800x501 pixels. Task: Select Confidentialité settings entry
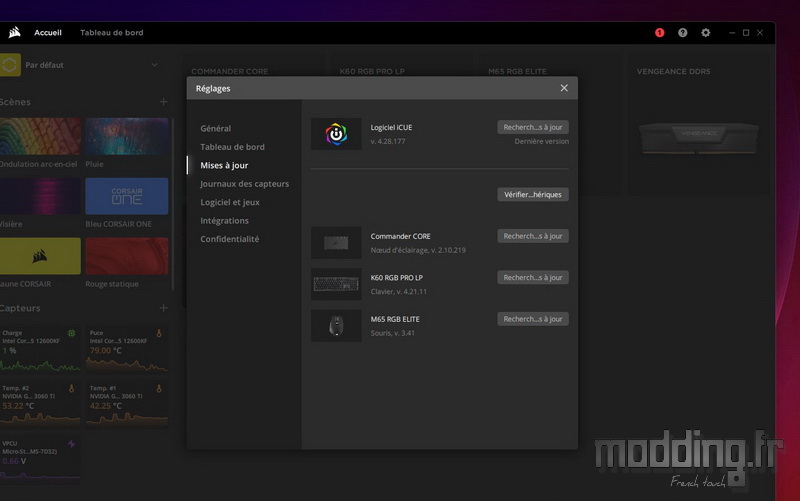(x=230, y=239)
